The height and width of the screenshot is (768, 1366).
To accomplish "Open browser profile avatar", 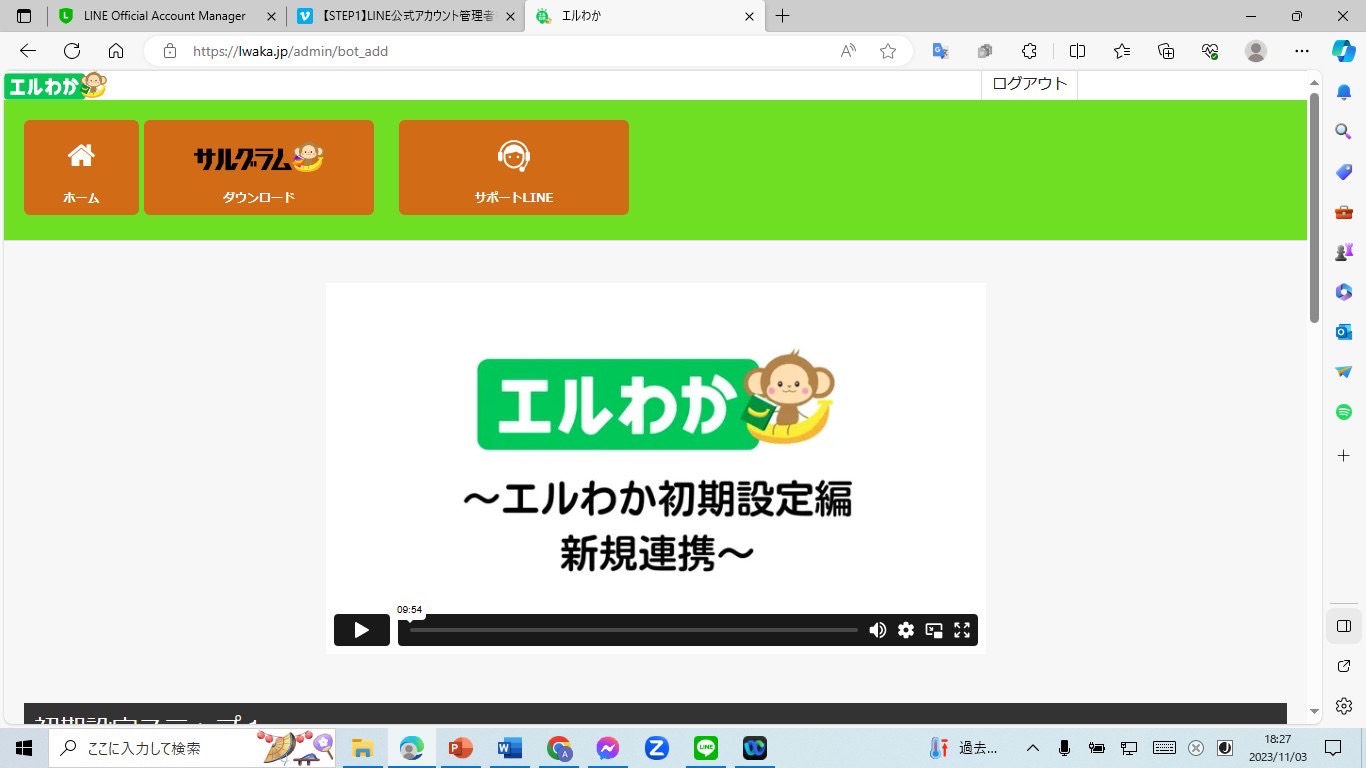I will coord(1256,51).
